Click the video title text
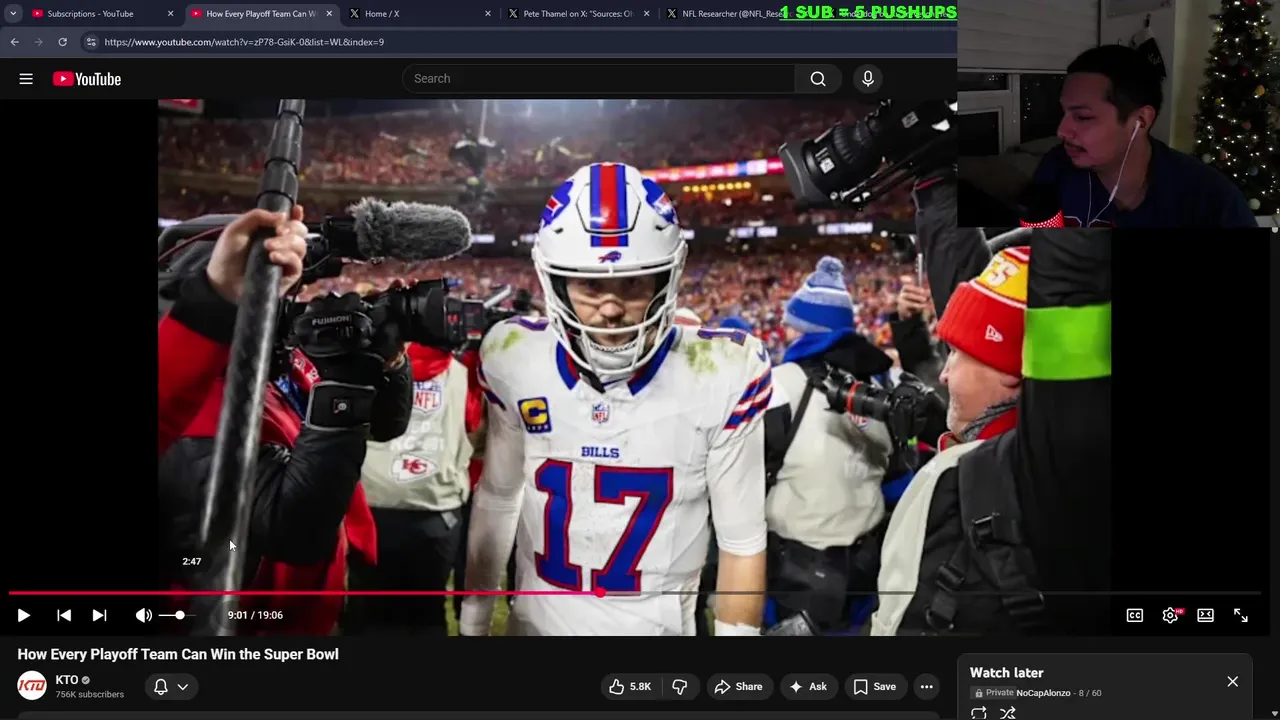The image size is (1280, 720). click(178, 654)
